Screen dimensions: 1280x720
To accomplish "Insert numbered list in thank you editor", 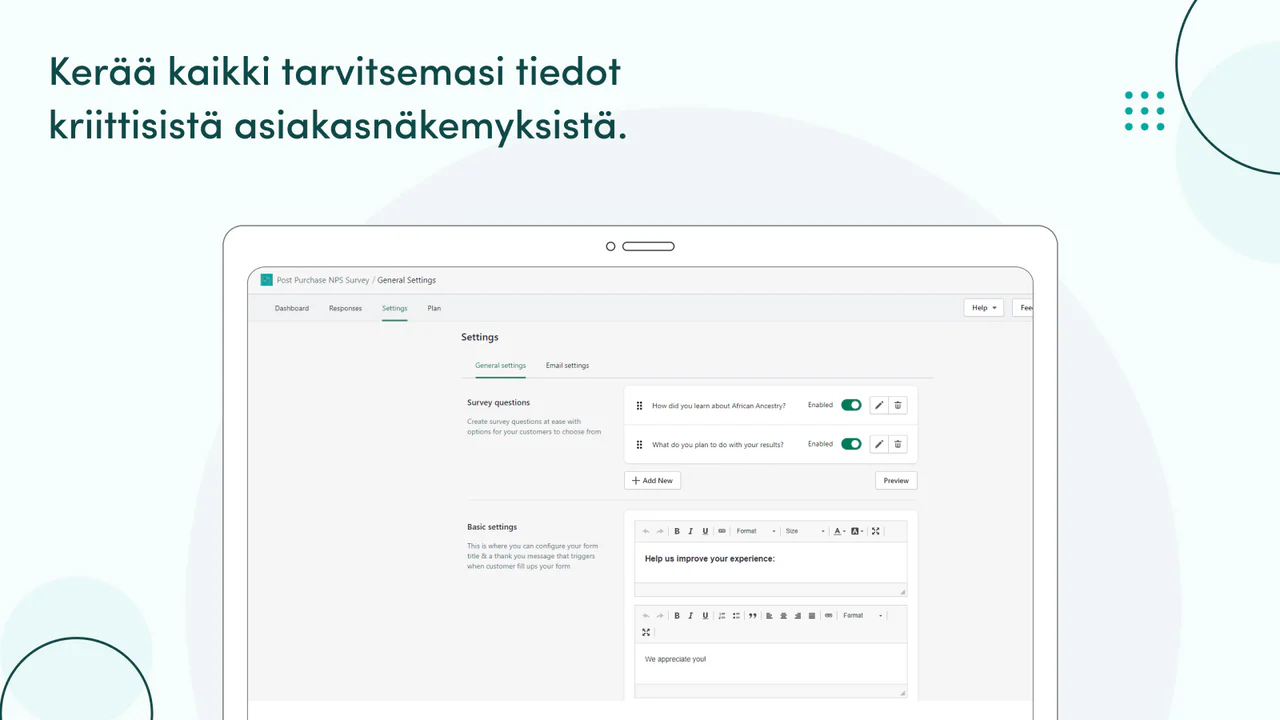I will point(722,616).
